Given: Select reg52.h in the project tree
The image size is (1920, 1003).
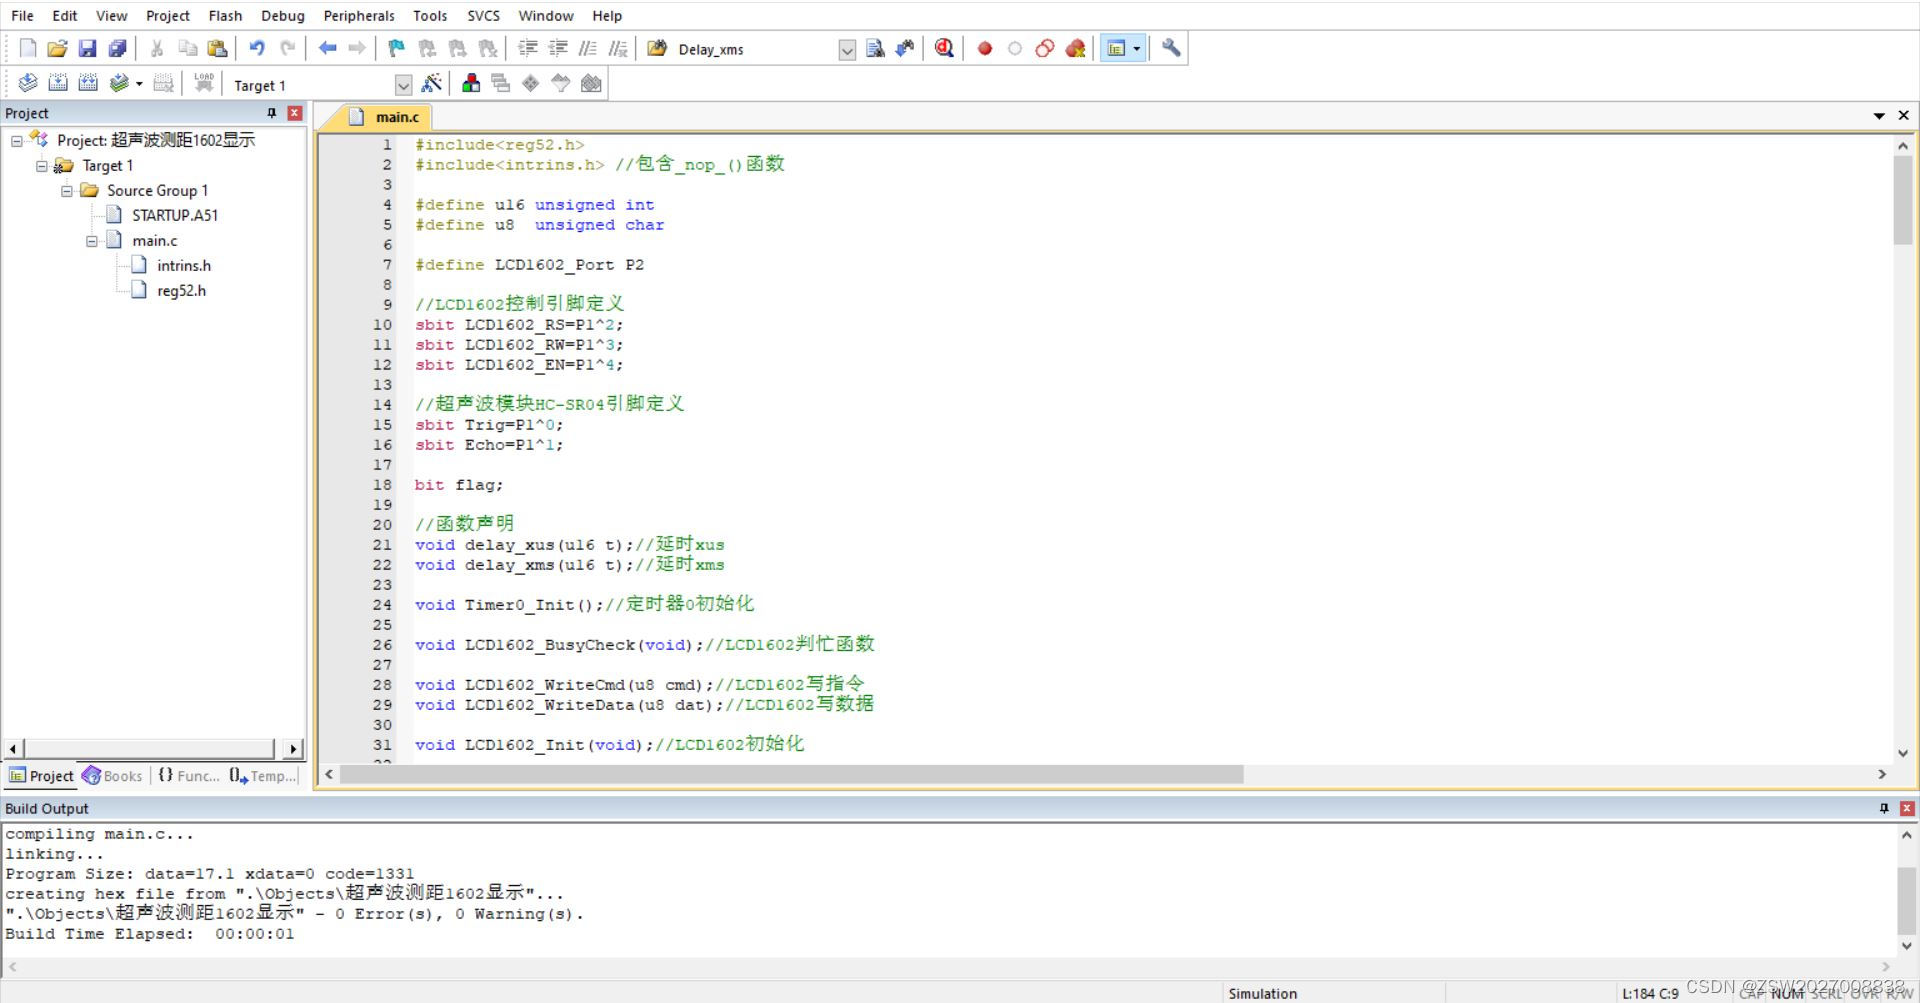Looking at the screenshot, I should coord(181,290).
